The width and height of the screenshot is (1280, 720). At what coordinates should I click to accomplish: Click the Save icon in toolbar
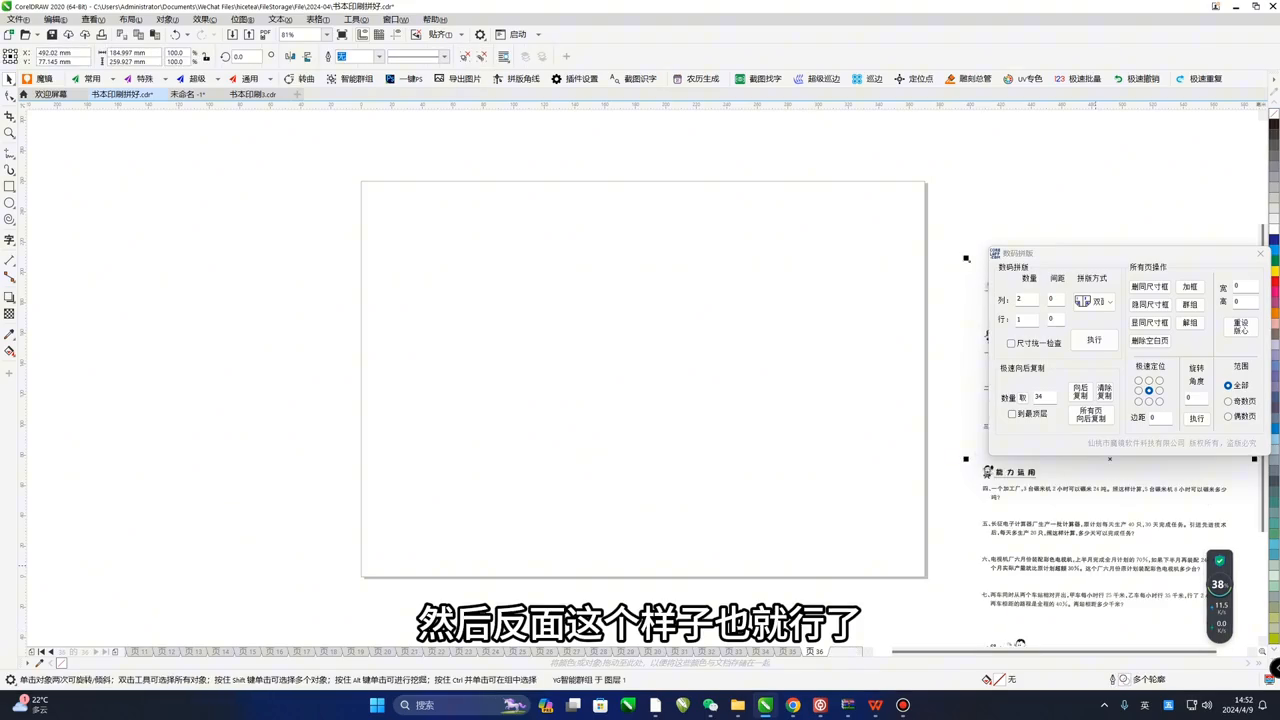pyautogui.click(x=52, y=35)
